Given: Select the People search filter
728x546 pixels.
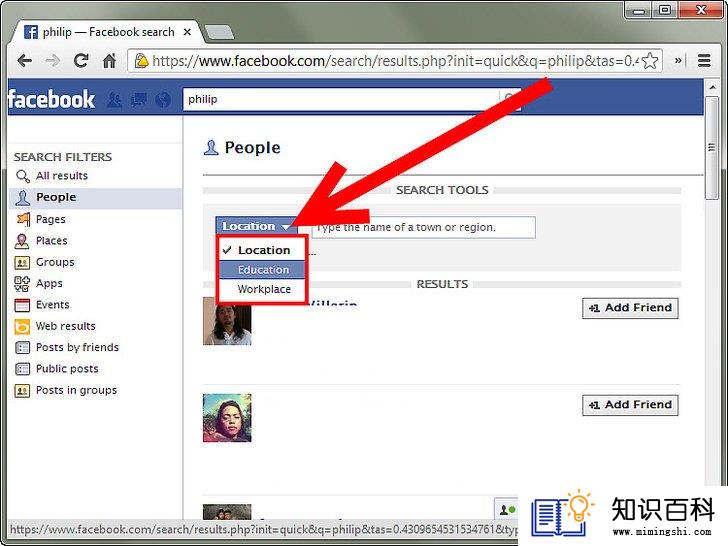Looking at the screenshot, I should [x=95, y=197].
